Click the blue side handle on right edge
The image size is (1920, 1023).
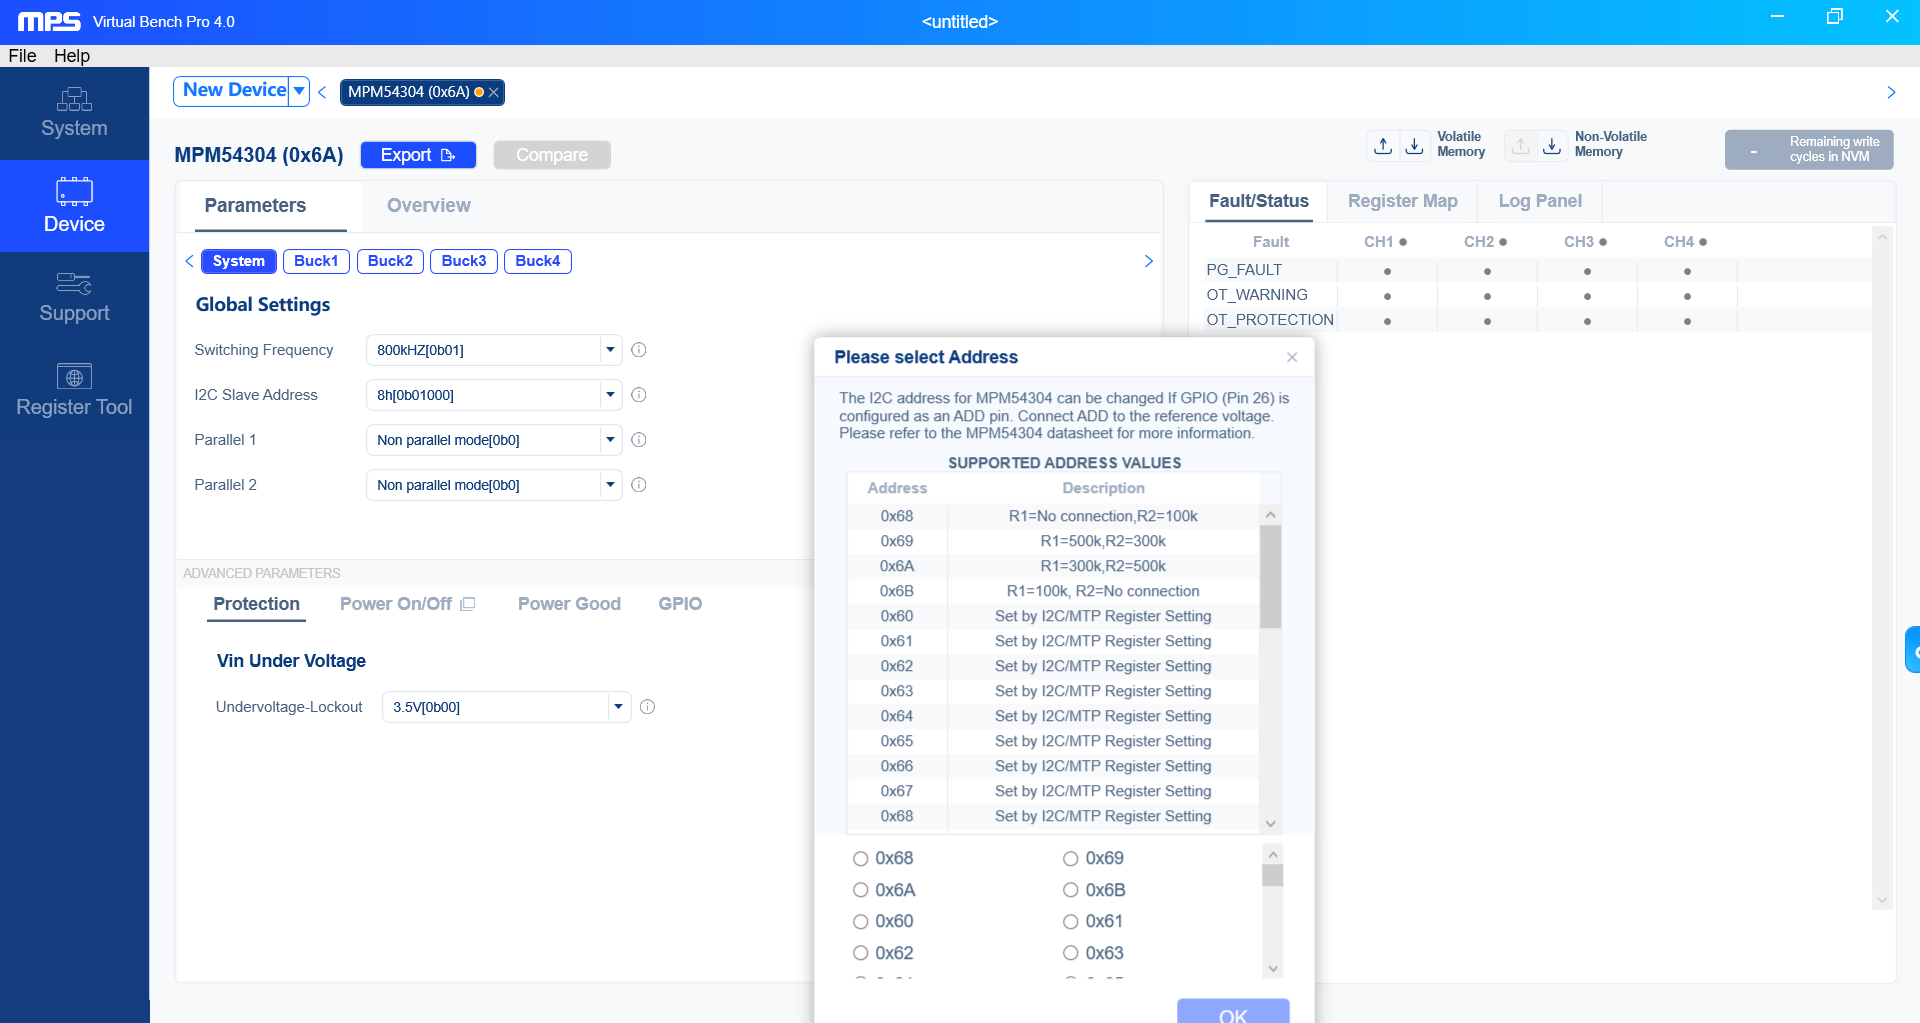point(1913,650)
